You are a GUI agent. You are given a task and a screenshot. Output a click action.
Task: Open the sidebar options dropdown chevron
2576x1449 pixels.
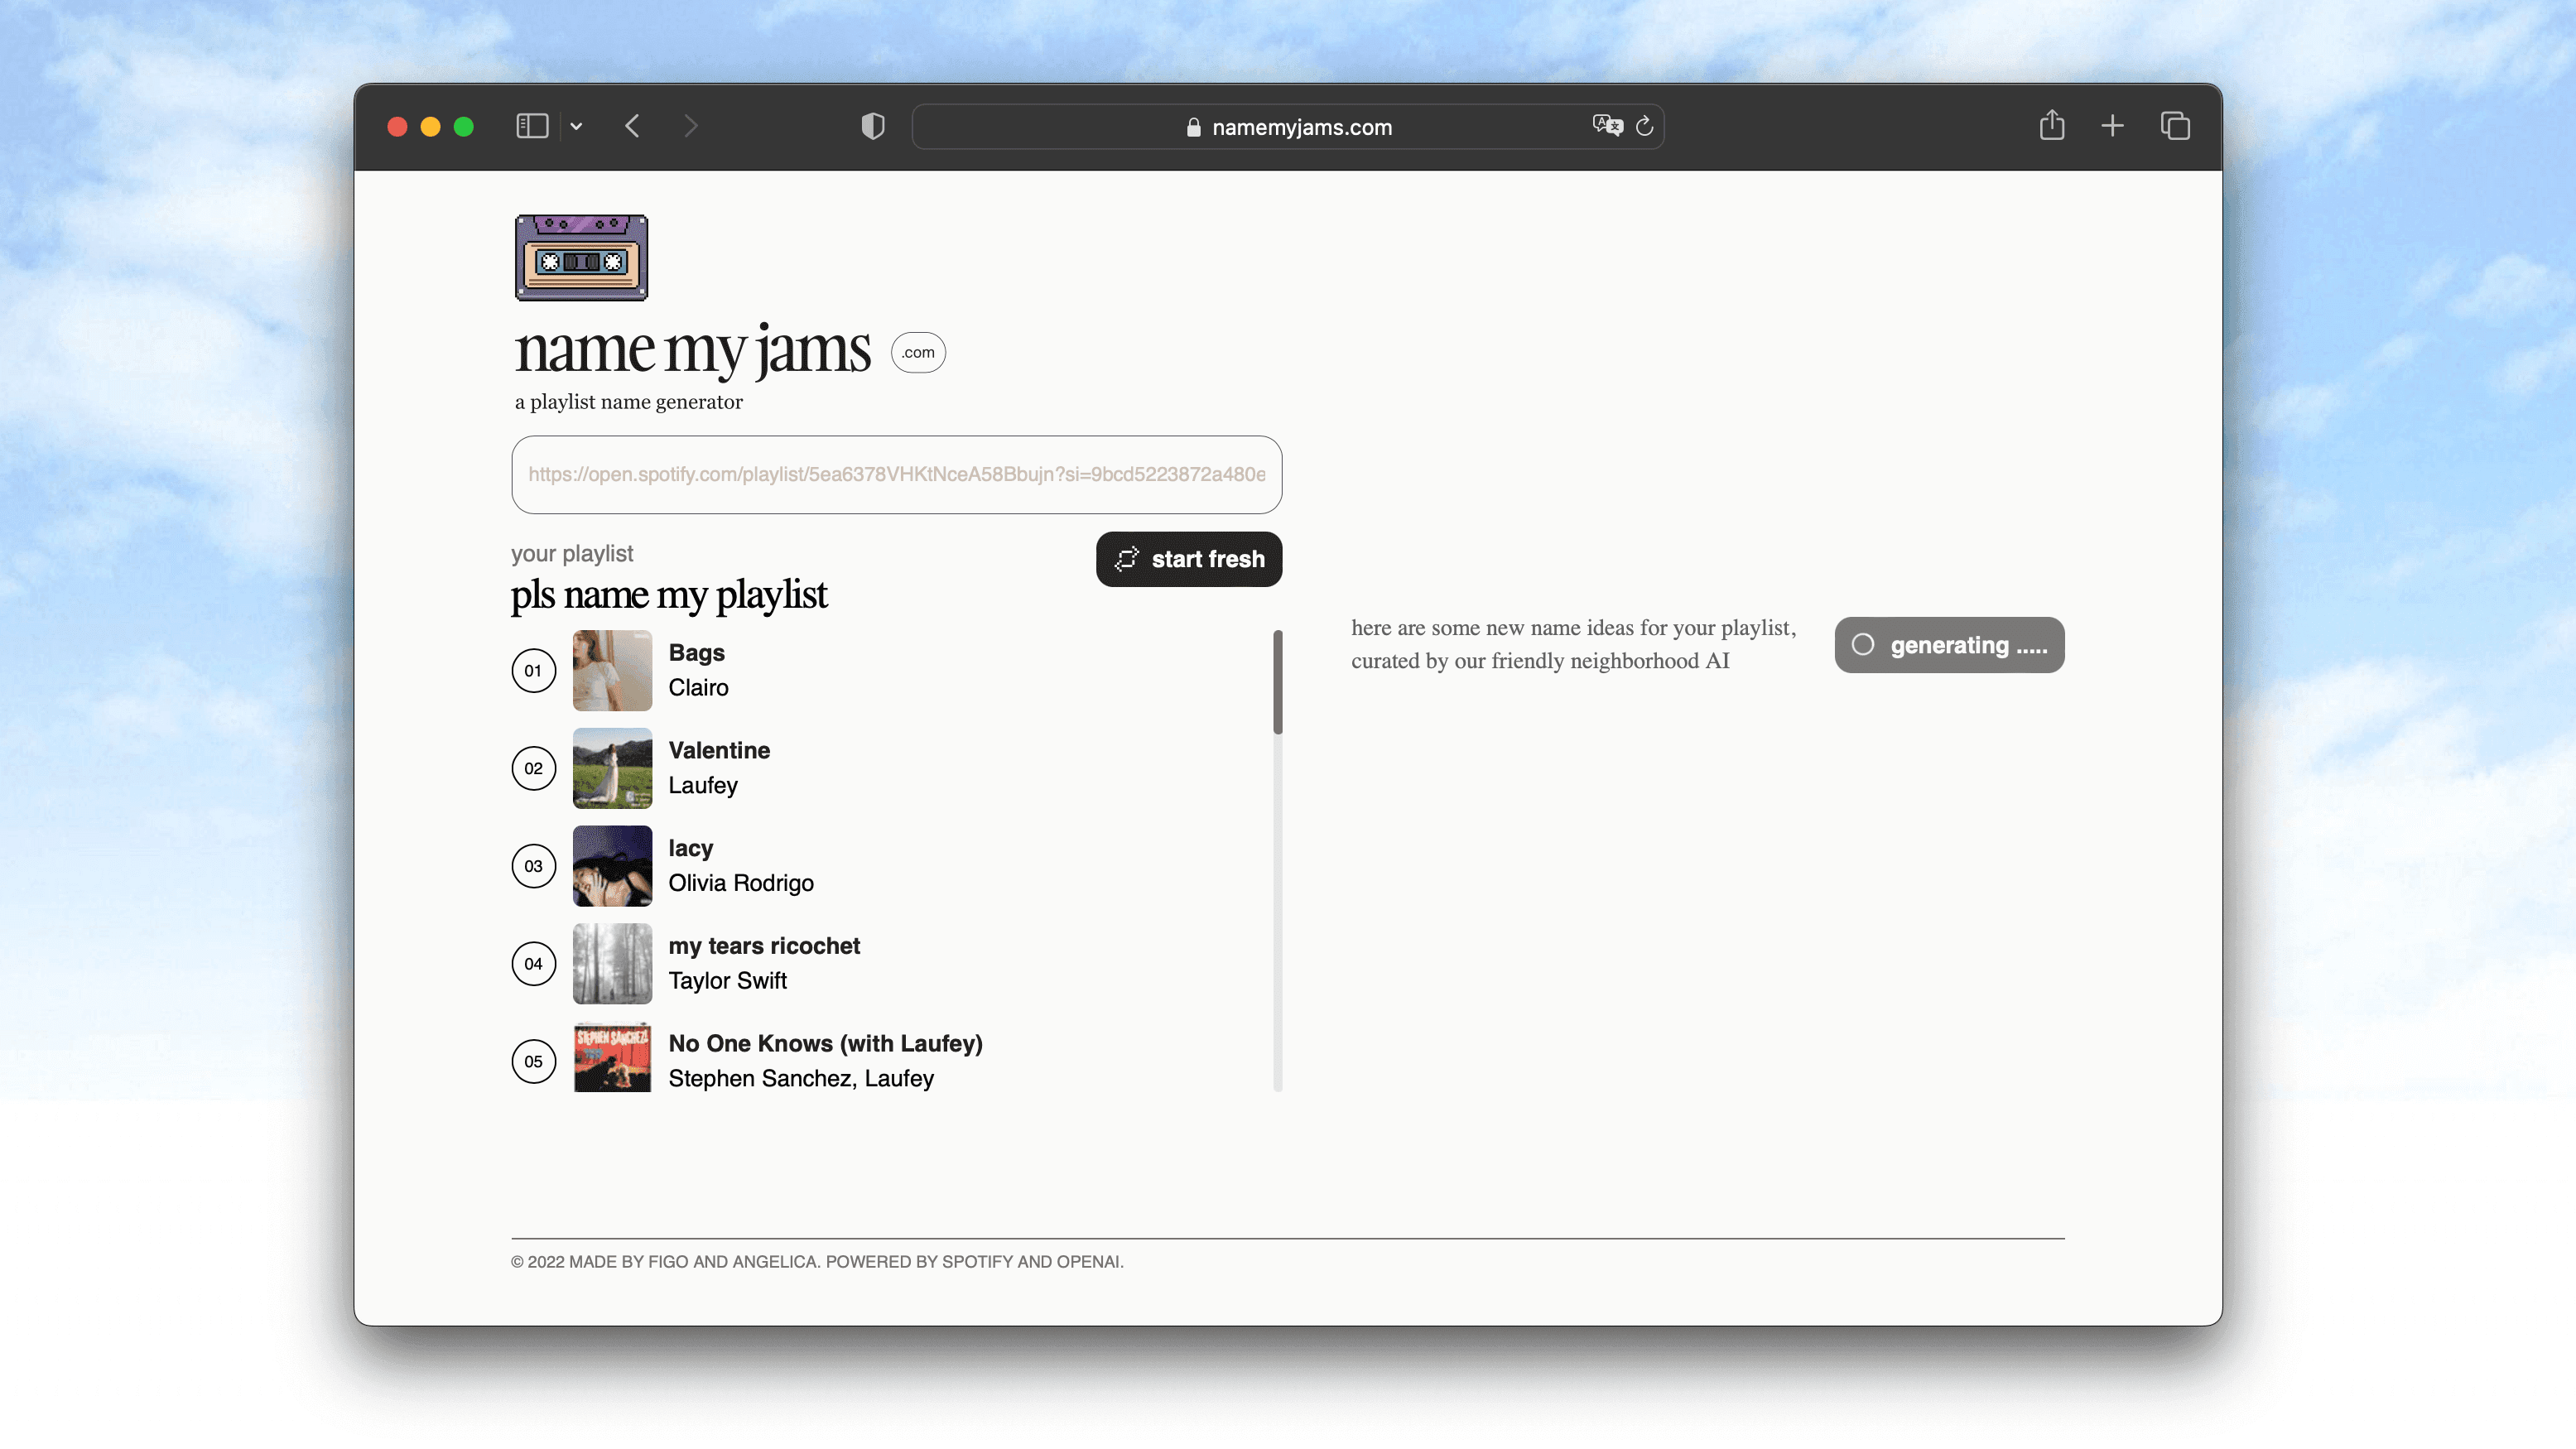coord(576,127)
